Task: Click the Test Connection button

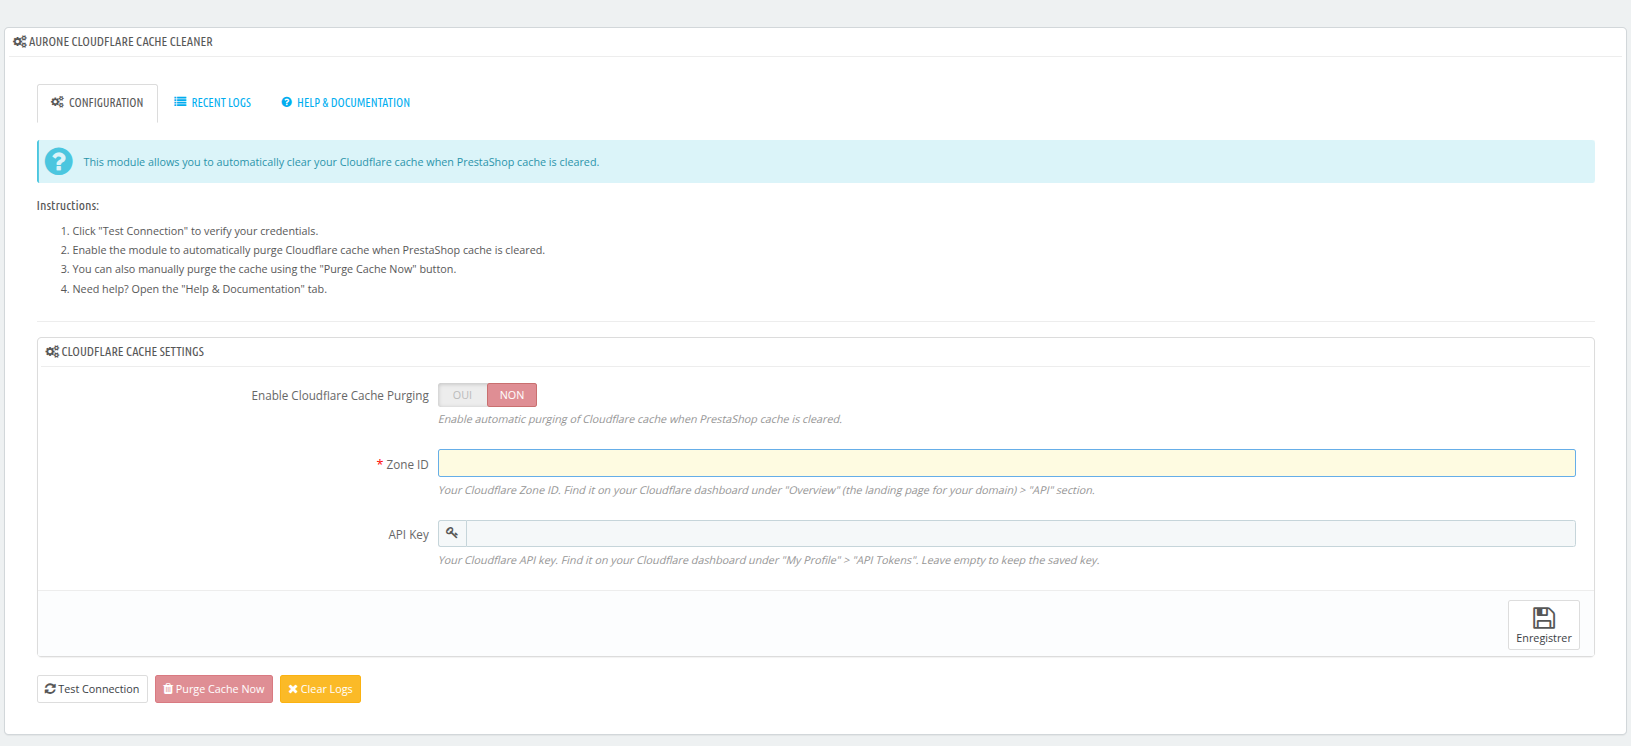Action: pyautogui.click(x=92, y=689)
